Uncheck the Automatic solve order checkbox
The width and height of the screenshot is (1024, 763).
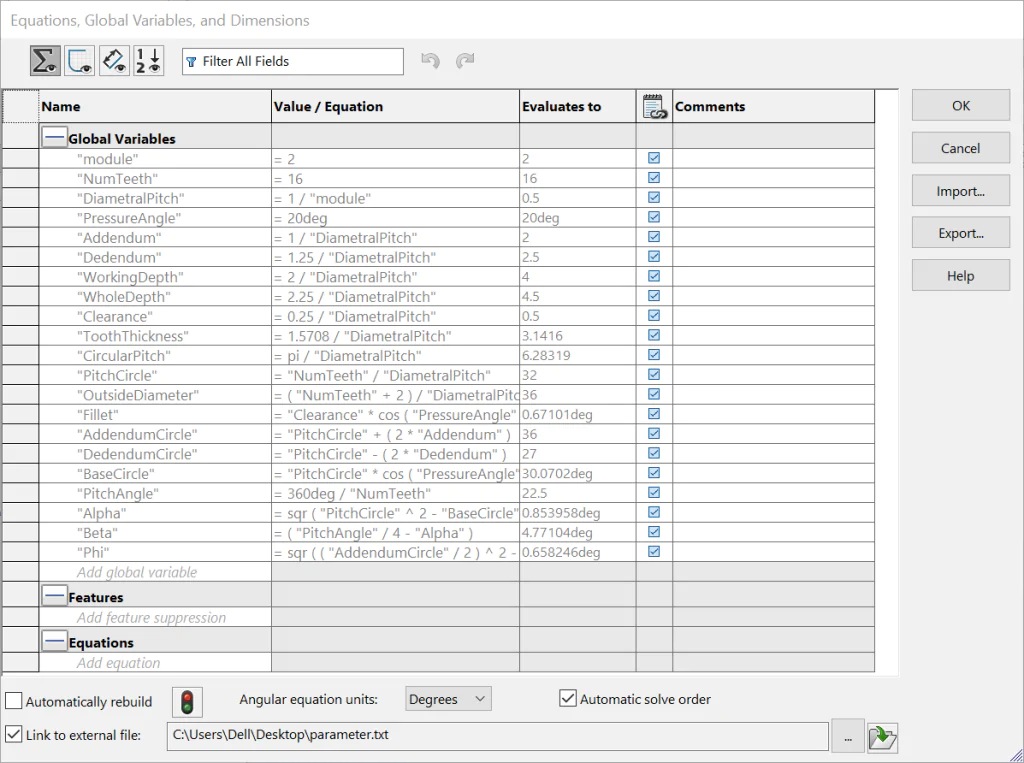568,698
